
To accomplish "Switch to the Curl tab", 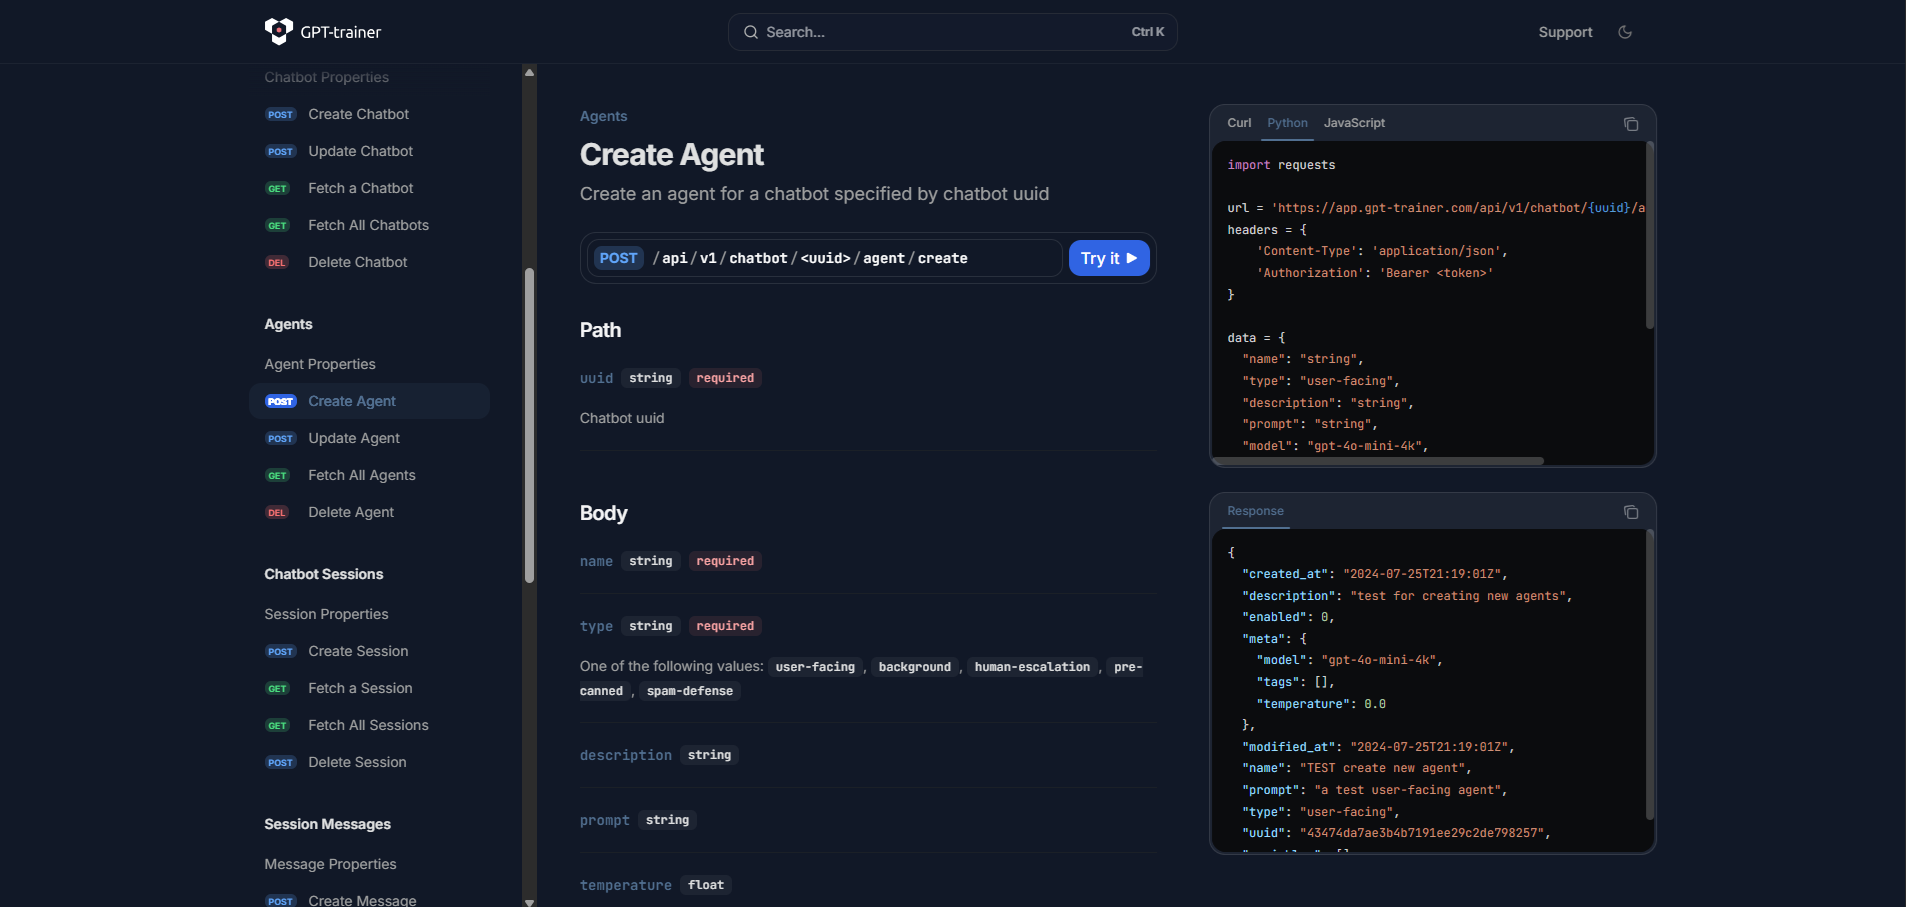I will [1238, 123].
